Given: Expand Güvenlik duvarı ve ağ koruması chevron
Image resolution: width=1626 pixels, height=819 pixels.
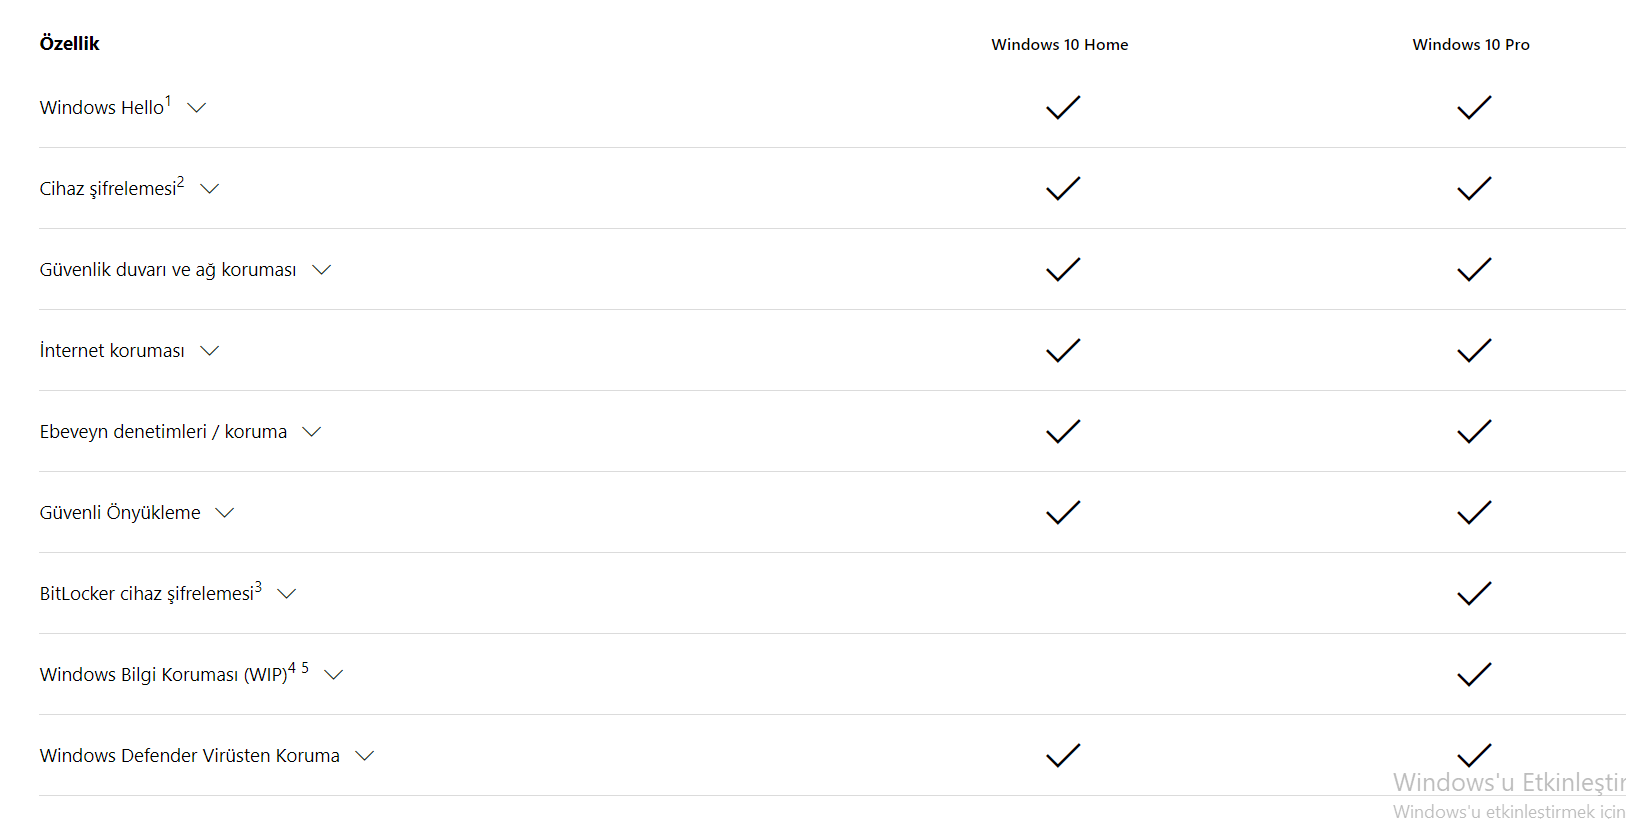Looking at the screenshot, I should [321, 270].
